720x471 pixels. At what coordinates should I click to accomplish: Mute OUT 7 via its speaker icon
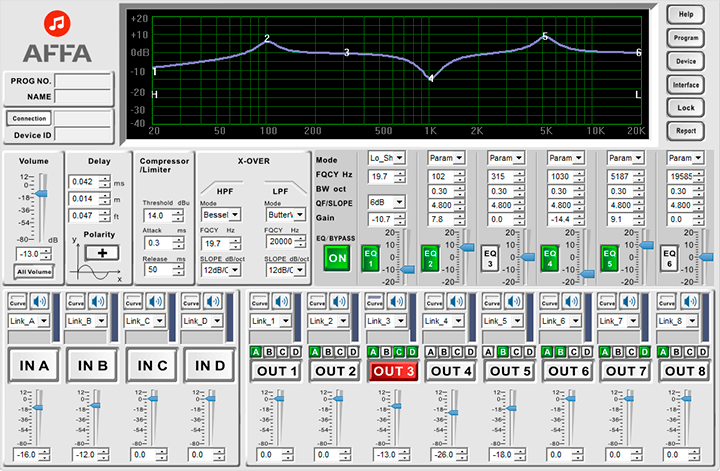pos(630,302)
